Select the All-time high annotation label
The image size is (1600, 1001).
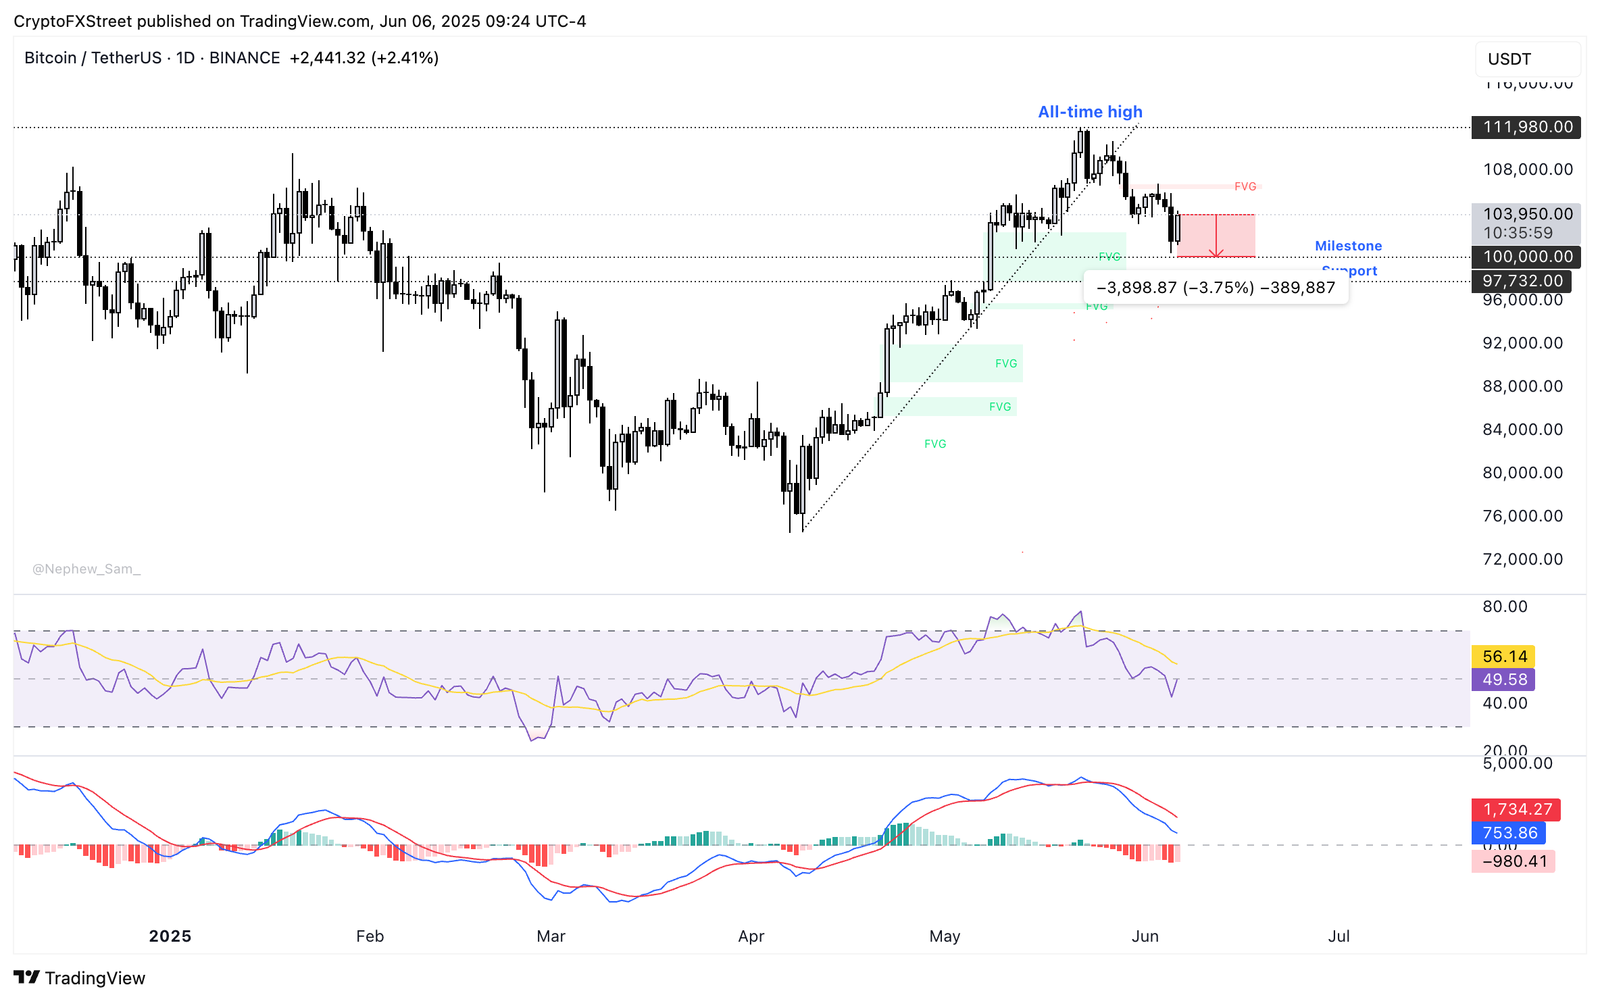(x=1090, y=112)
